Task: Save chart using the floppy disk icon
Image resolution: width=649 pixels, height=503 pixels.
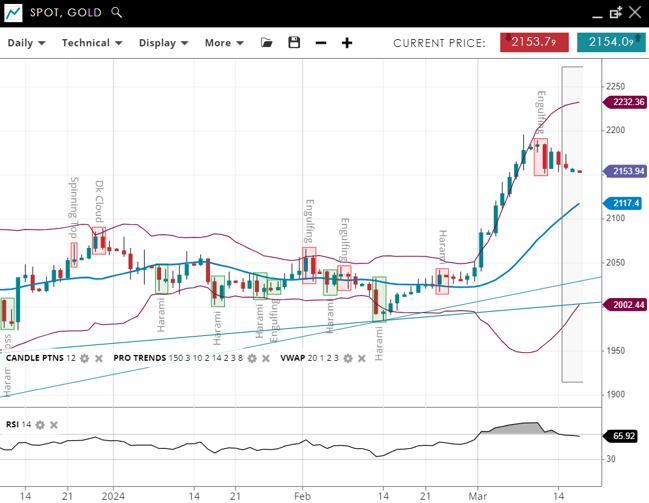Action: click(x=294, y=43)
